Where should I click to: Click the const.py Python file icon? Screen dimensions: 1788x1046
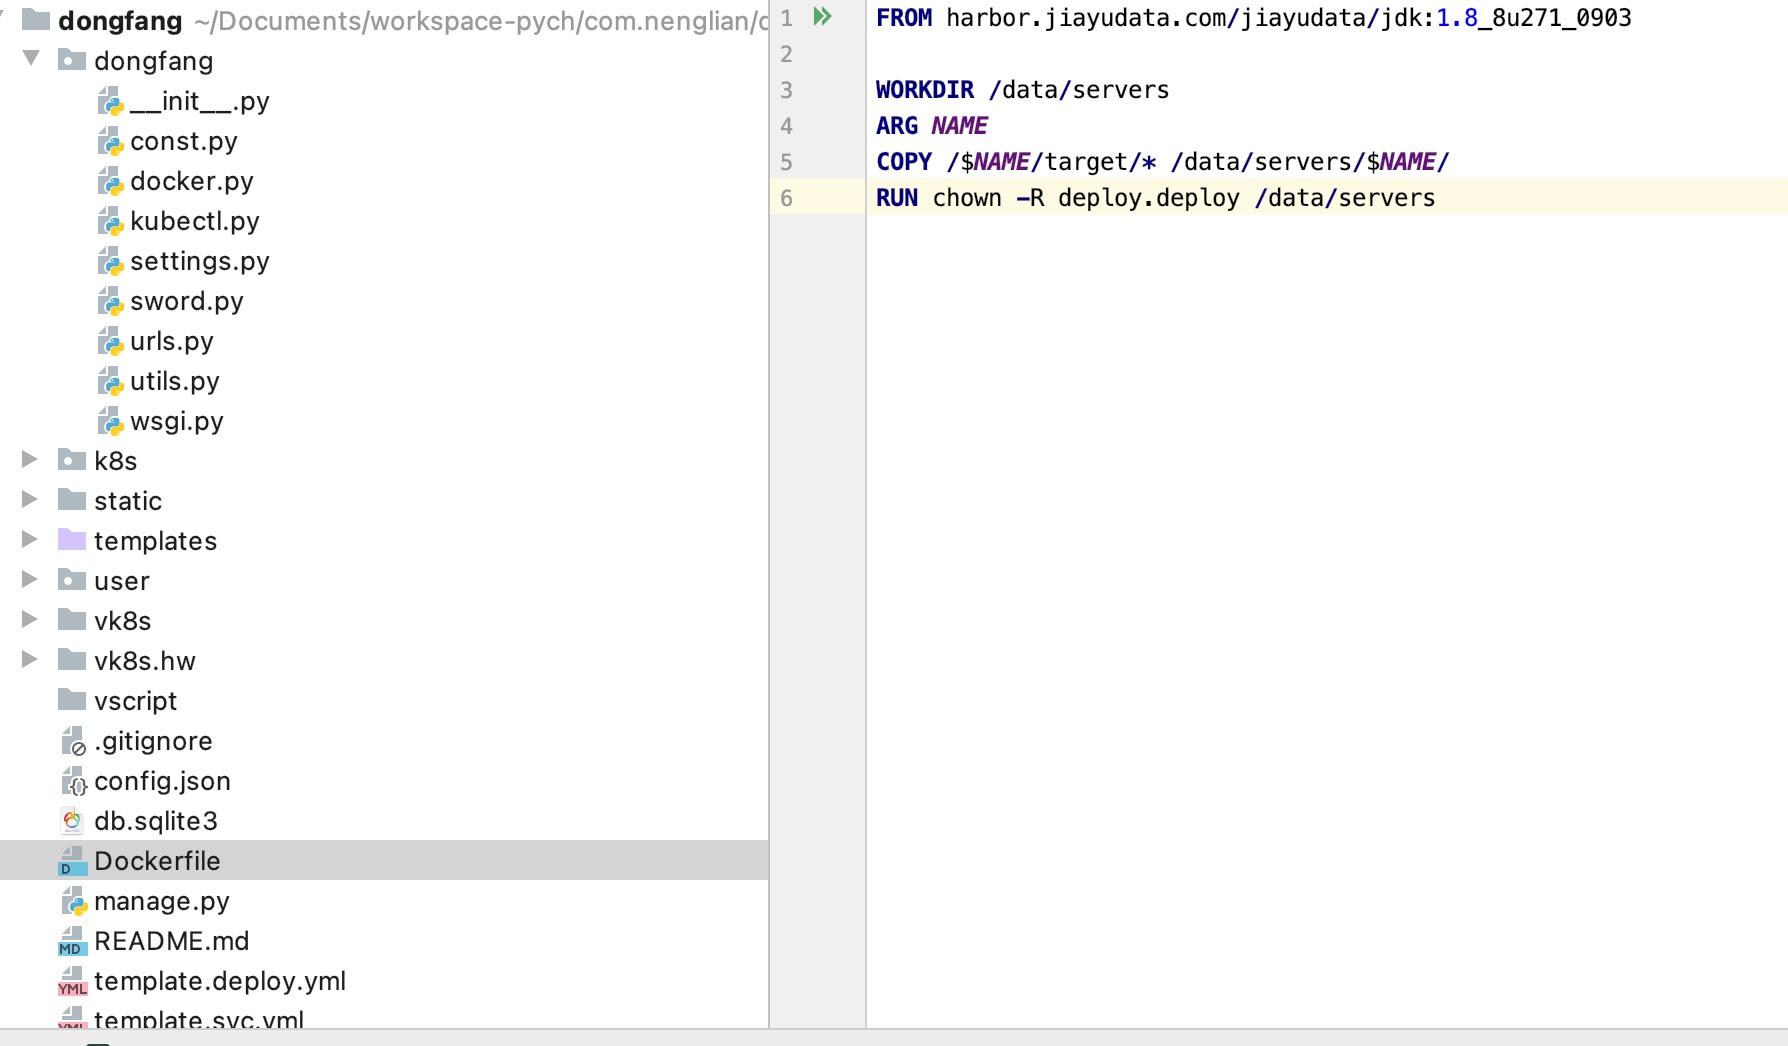point(110,141)
